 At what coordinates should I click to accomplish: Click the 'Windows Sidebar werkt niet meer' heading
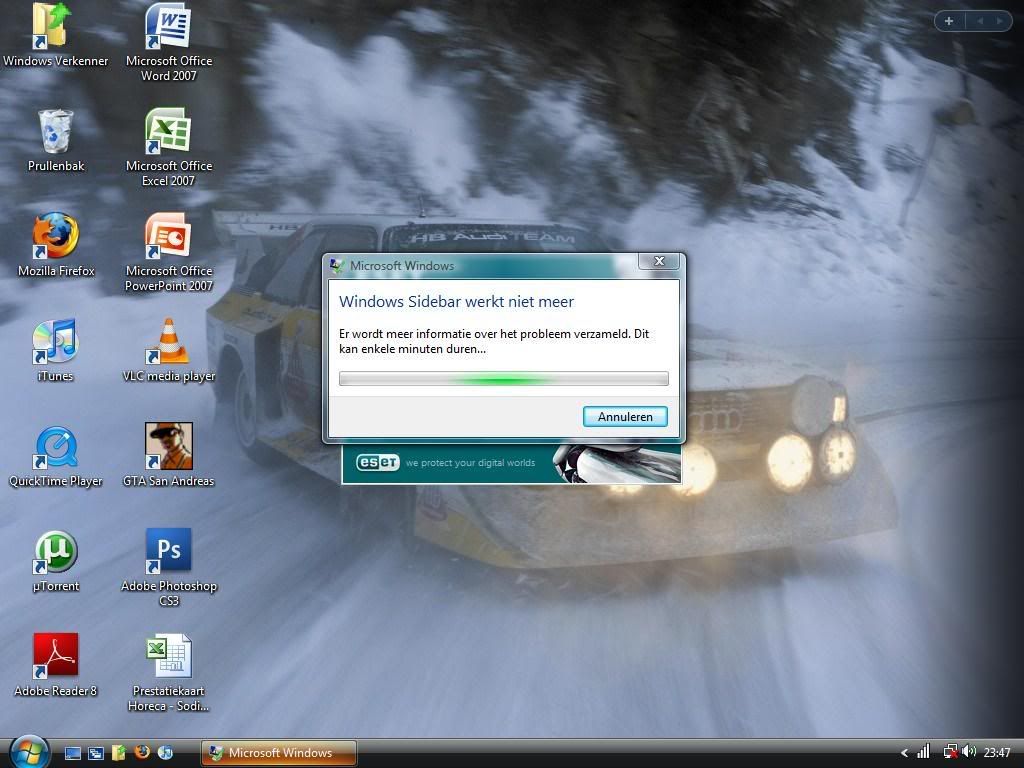pos(456,302)
